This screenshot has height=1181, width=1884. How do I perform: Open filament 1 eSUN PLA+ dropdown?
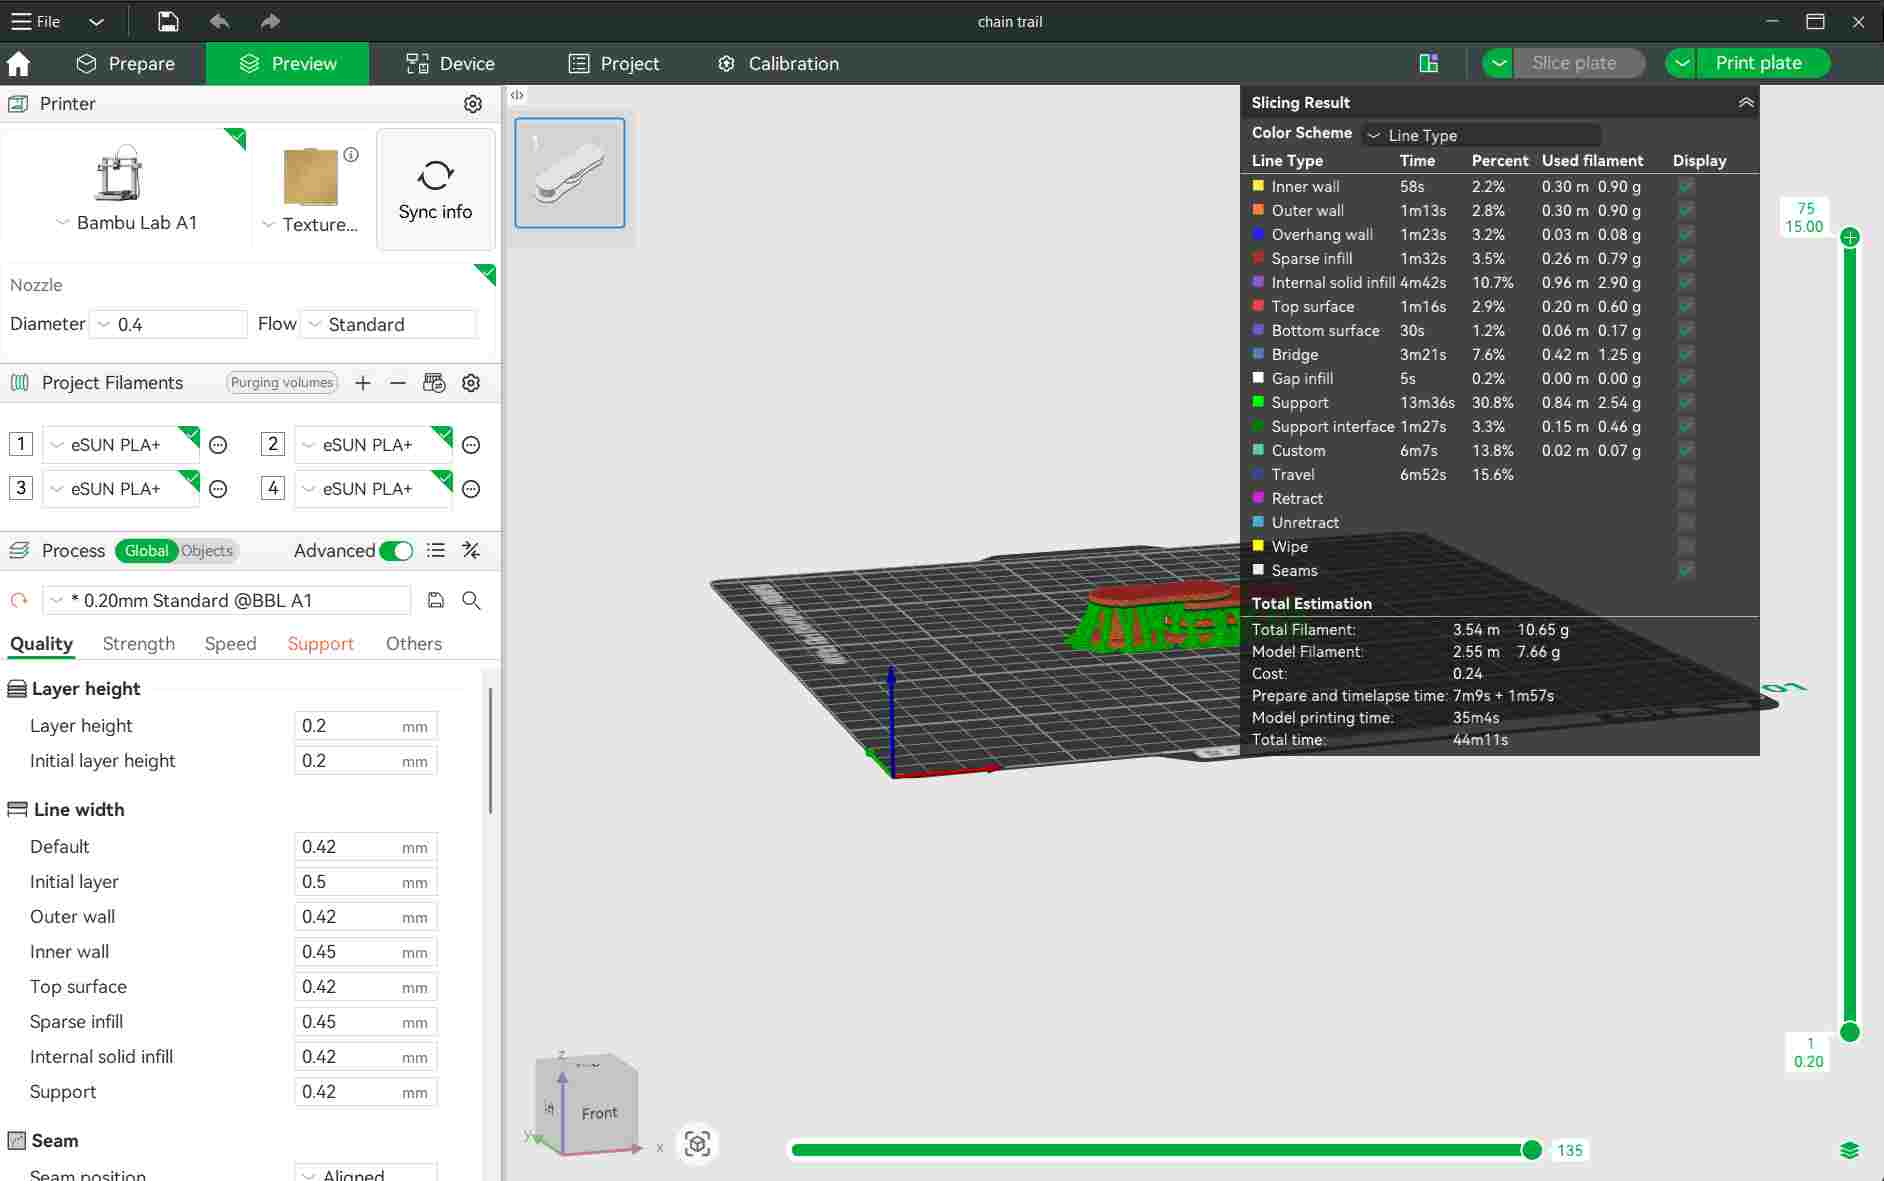click(x=121, y=445)
